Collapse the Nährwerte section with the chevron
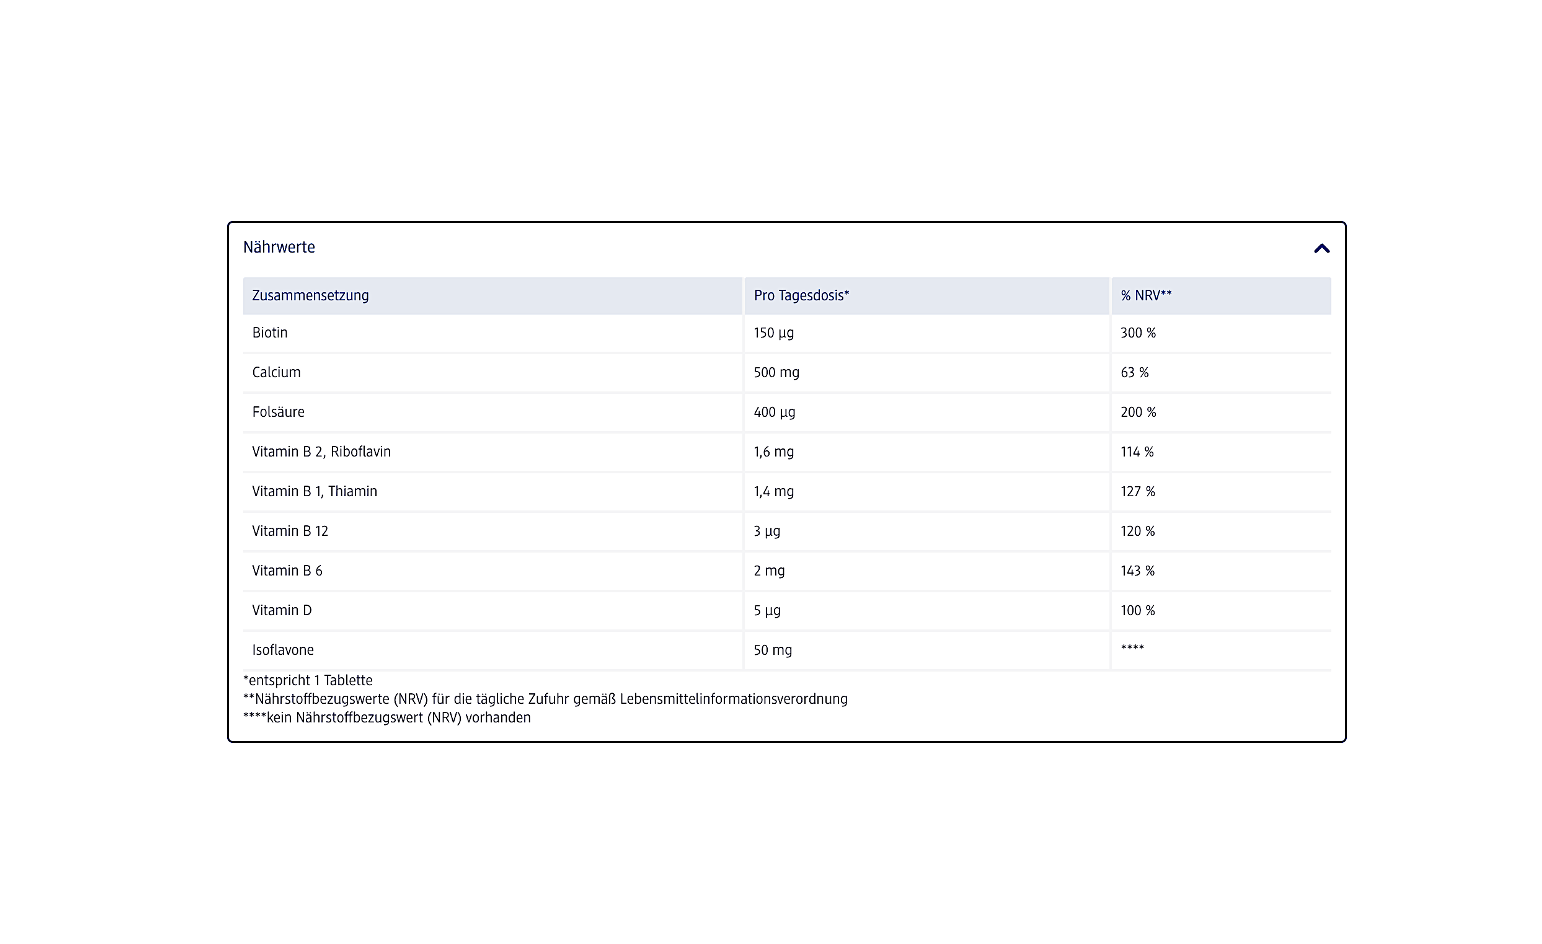 coord(1321,249)
